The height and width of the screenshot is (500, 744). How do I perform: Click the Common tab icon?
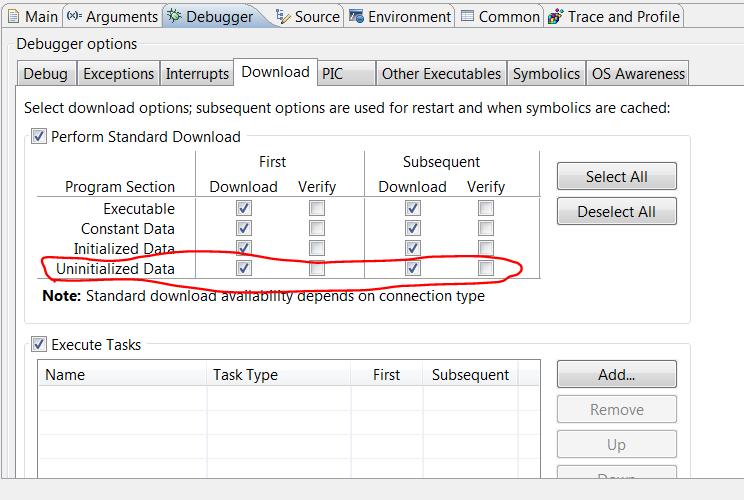tap(466, 16)
